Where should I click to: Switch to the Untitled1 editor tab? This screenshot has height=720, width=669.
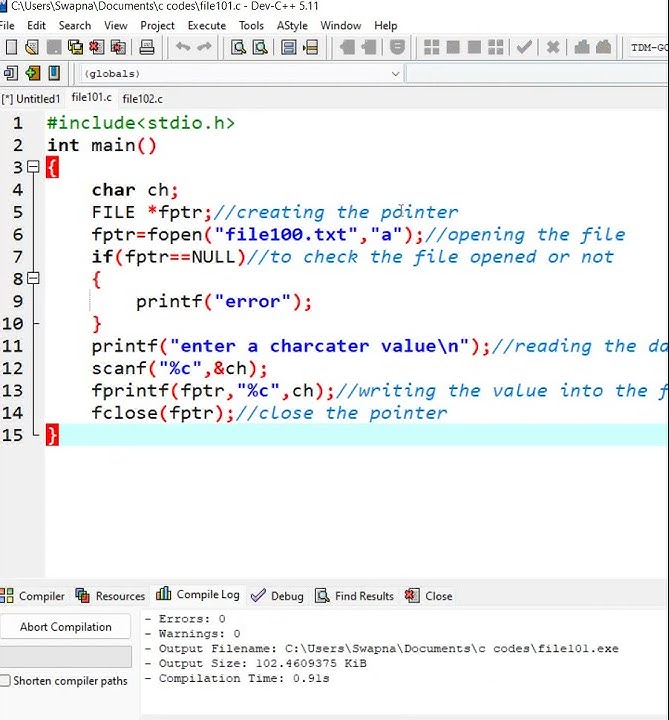pyautogui.click(x=31, y=99)
